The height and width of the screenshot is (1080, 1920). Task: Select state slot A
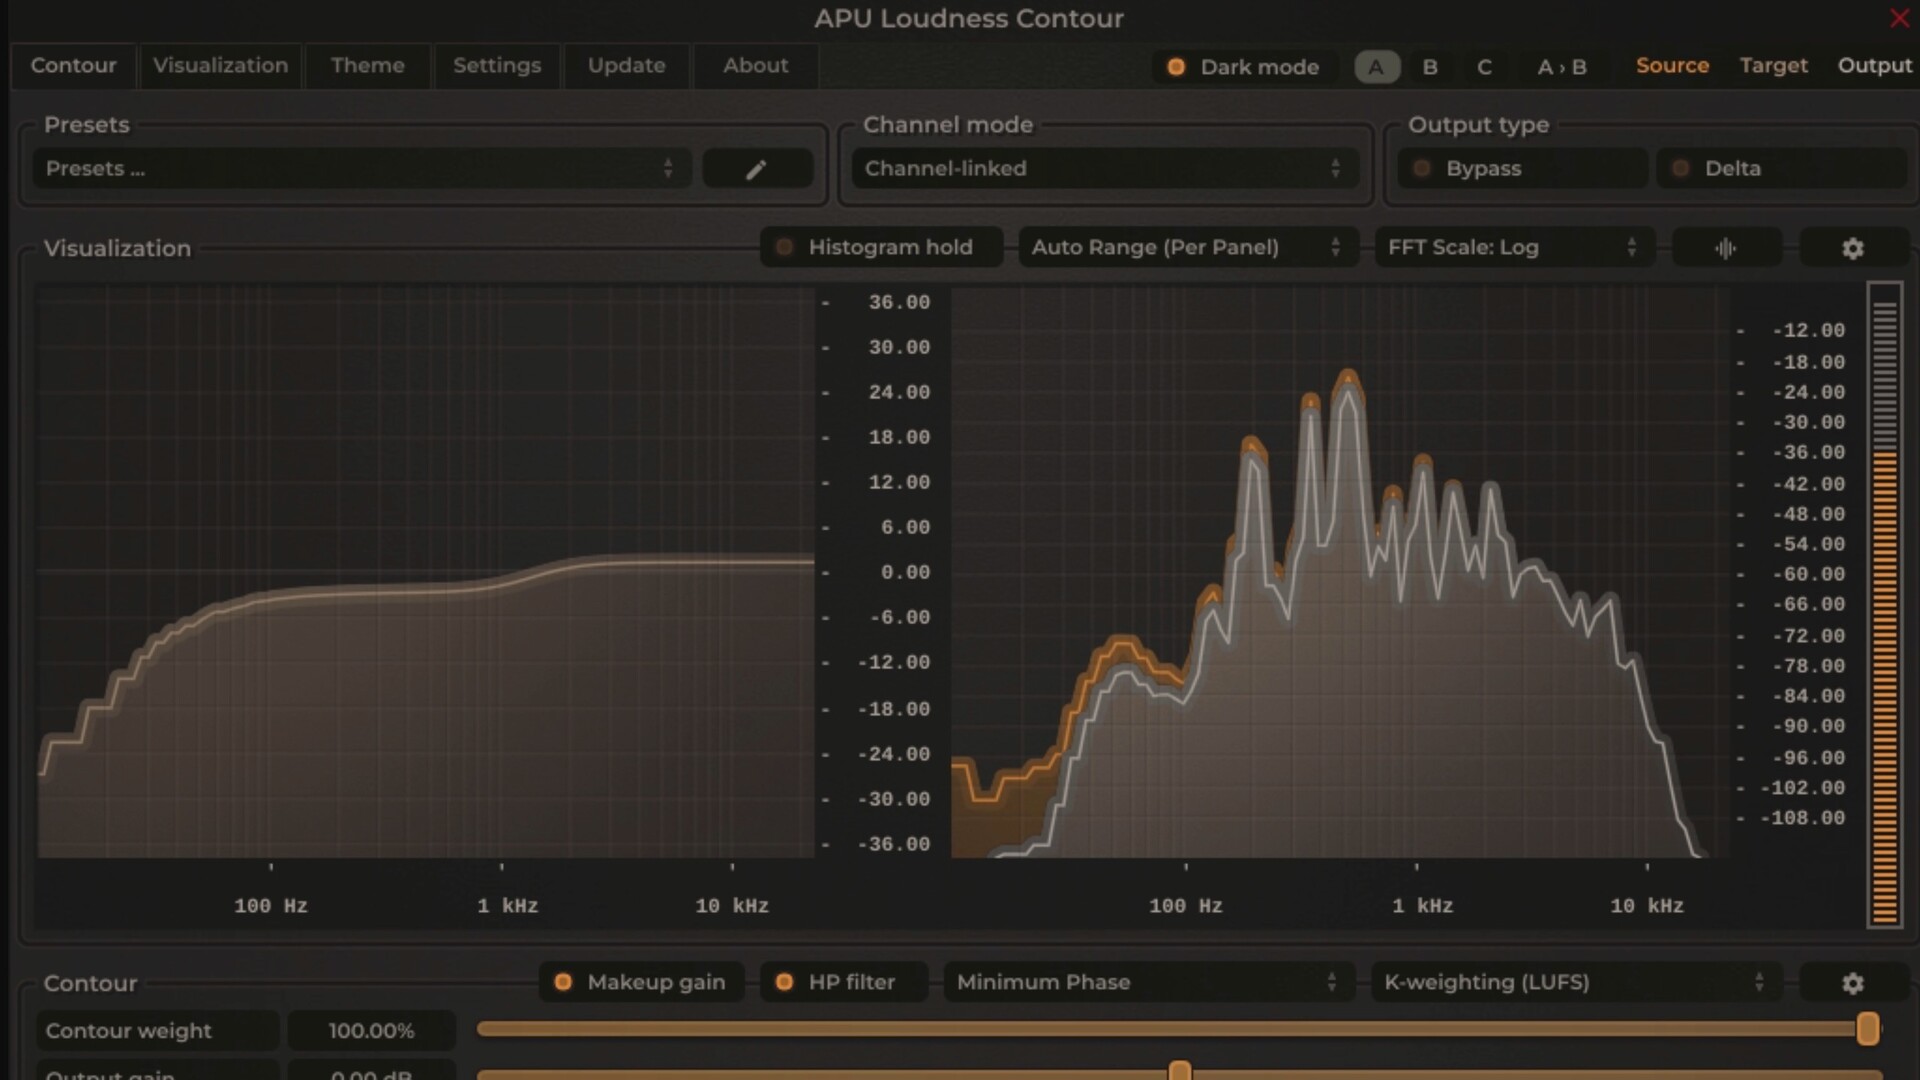click(1377, 67)
